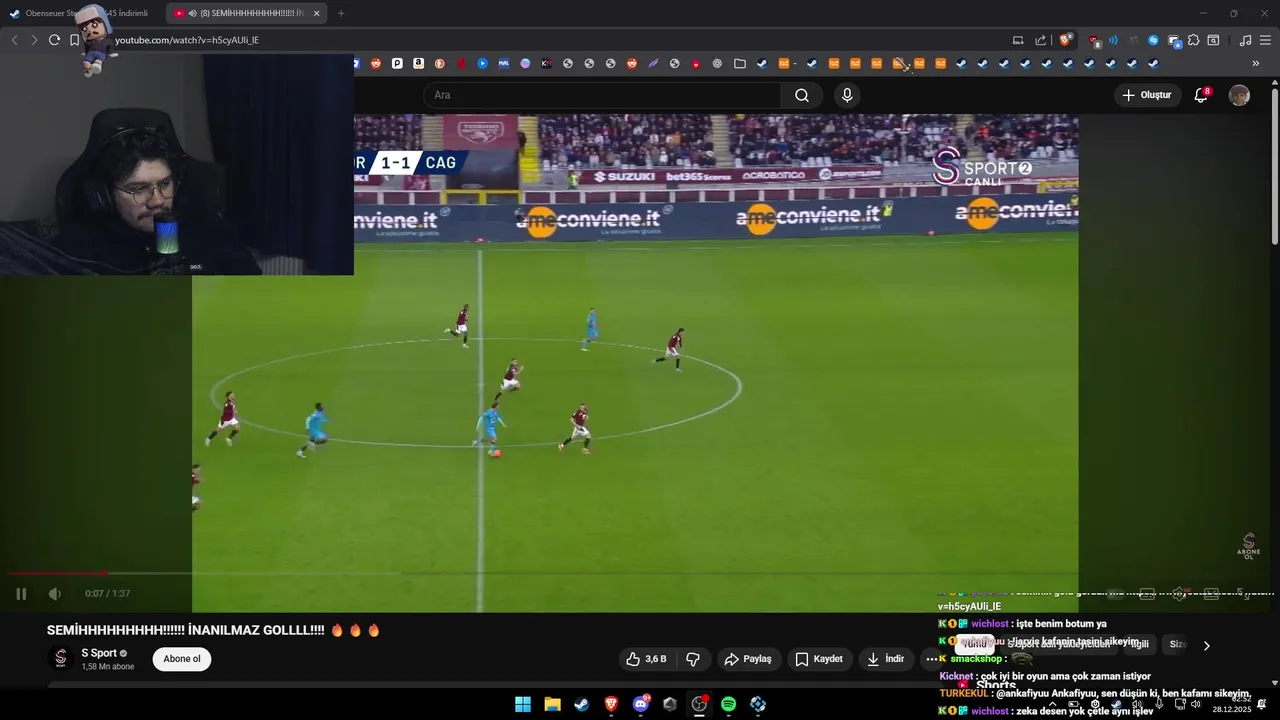Focus the YouTube Ara search field

(602, 95)
